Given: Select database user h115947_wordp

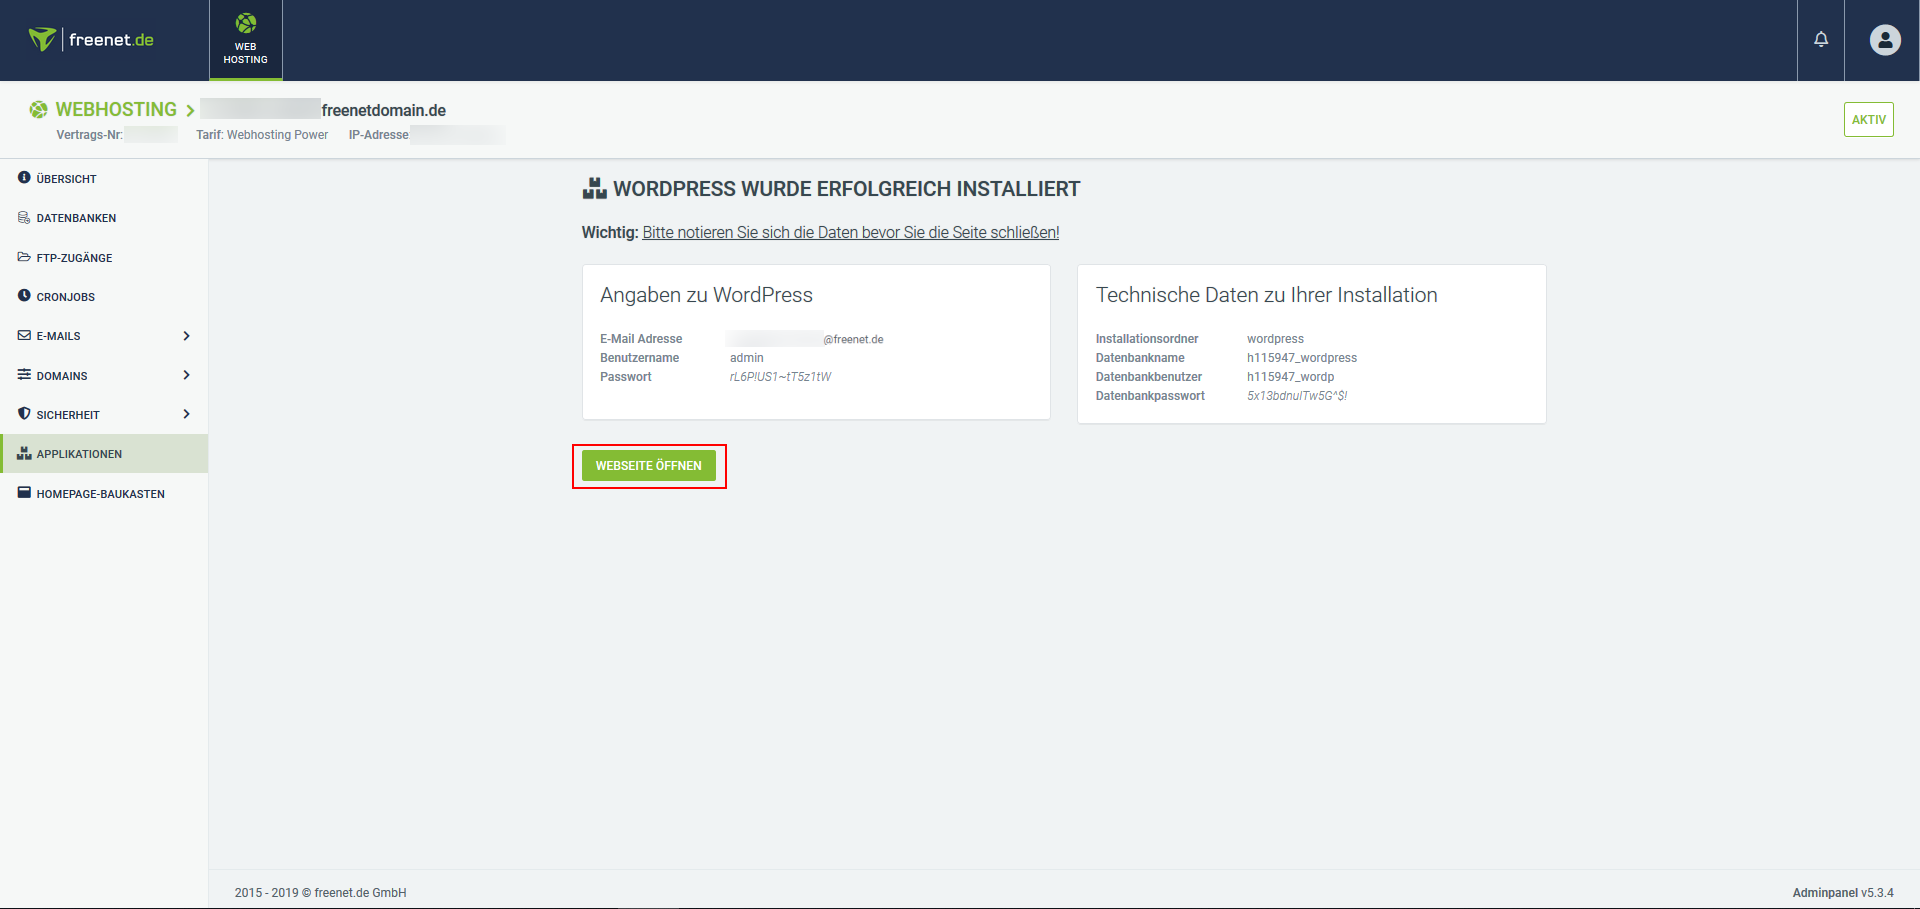Looking at the screenshot, I should (1290, 377).
